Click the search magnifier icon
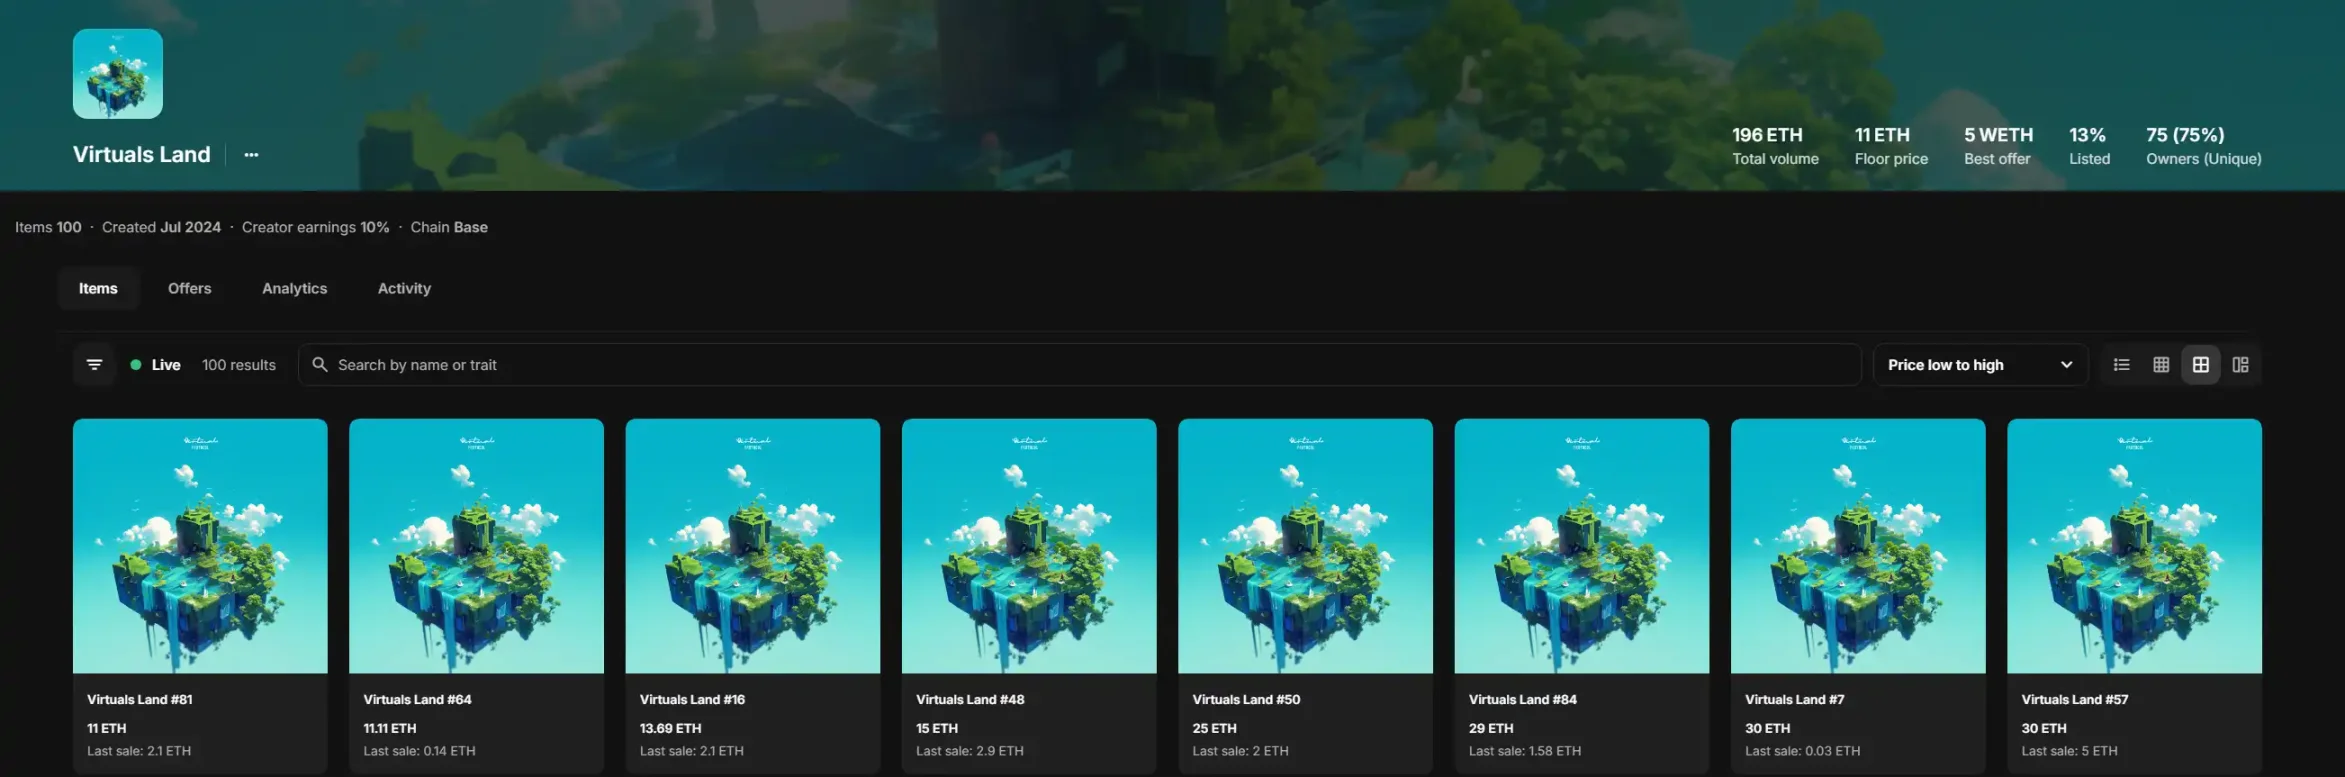 pyautogui.click(x=320, y=365)
